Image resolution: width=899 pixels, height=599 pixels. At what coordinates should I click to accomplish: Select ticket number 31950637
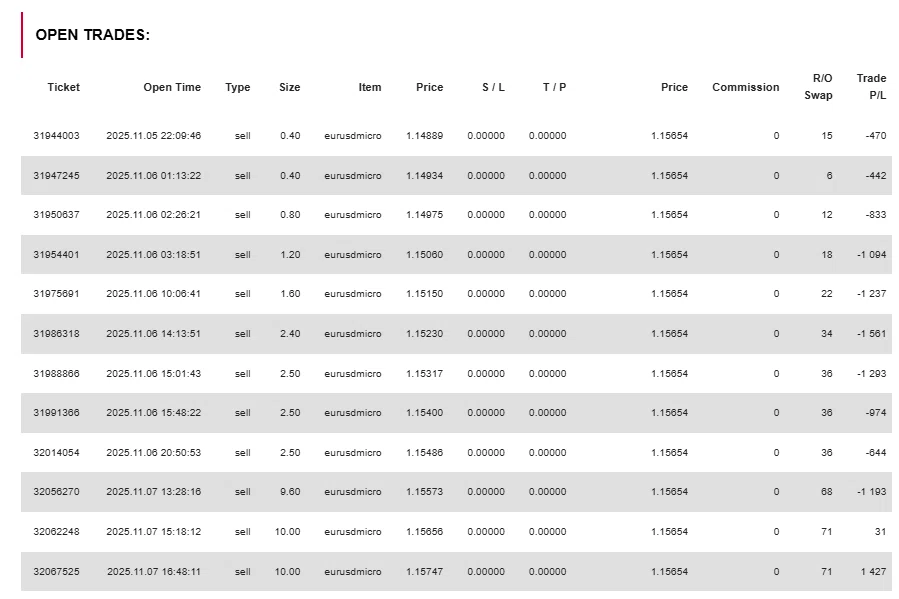56,215
